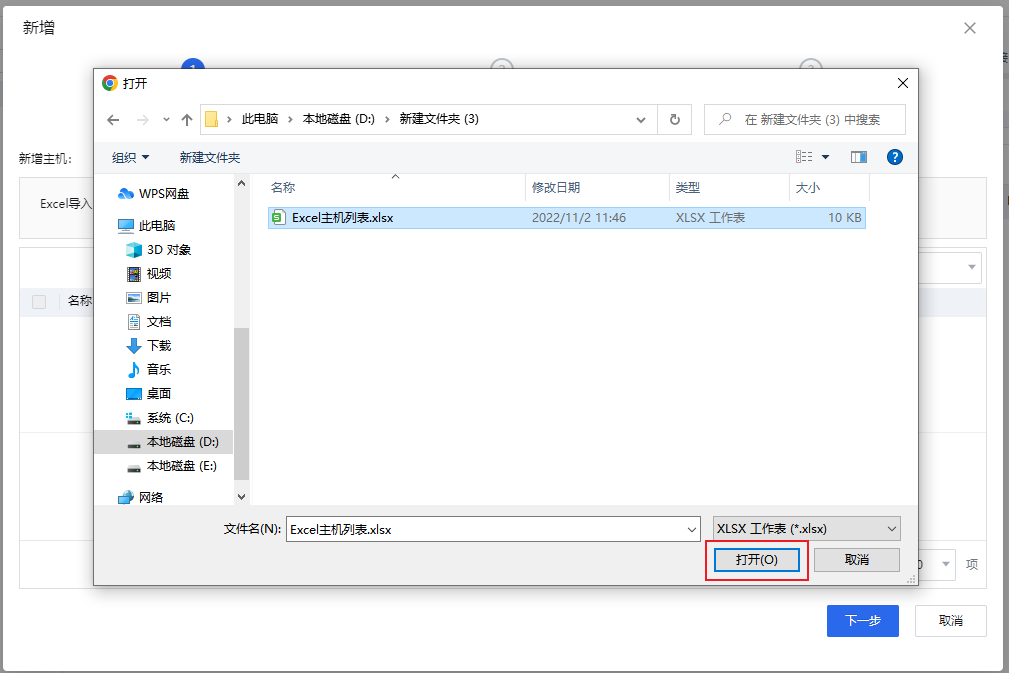Expand the 组织 menu
Viewport: 1009px width, 673px height.
coord(130,157)
